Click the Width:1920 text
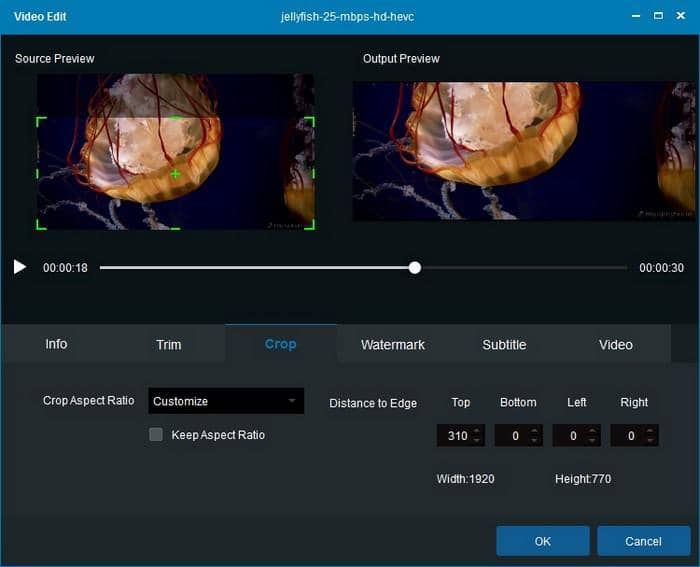Image resolution: width=700 pixels, height=567 pixels. pyautogui.click(x=465, y=479)
